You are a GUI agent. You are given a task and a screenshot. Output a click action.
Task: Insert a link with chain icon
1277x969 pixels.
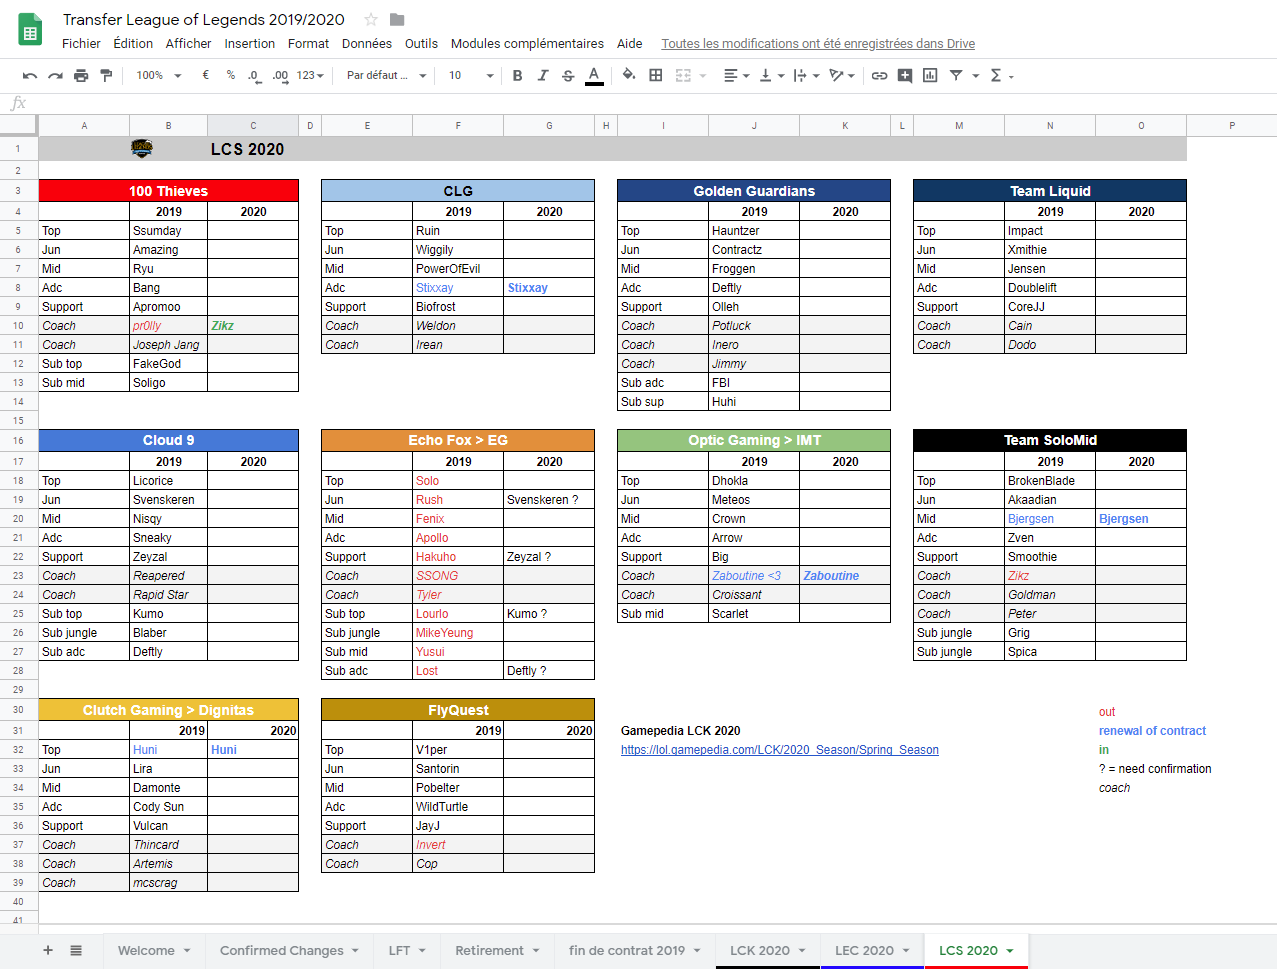coord(879,76)
